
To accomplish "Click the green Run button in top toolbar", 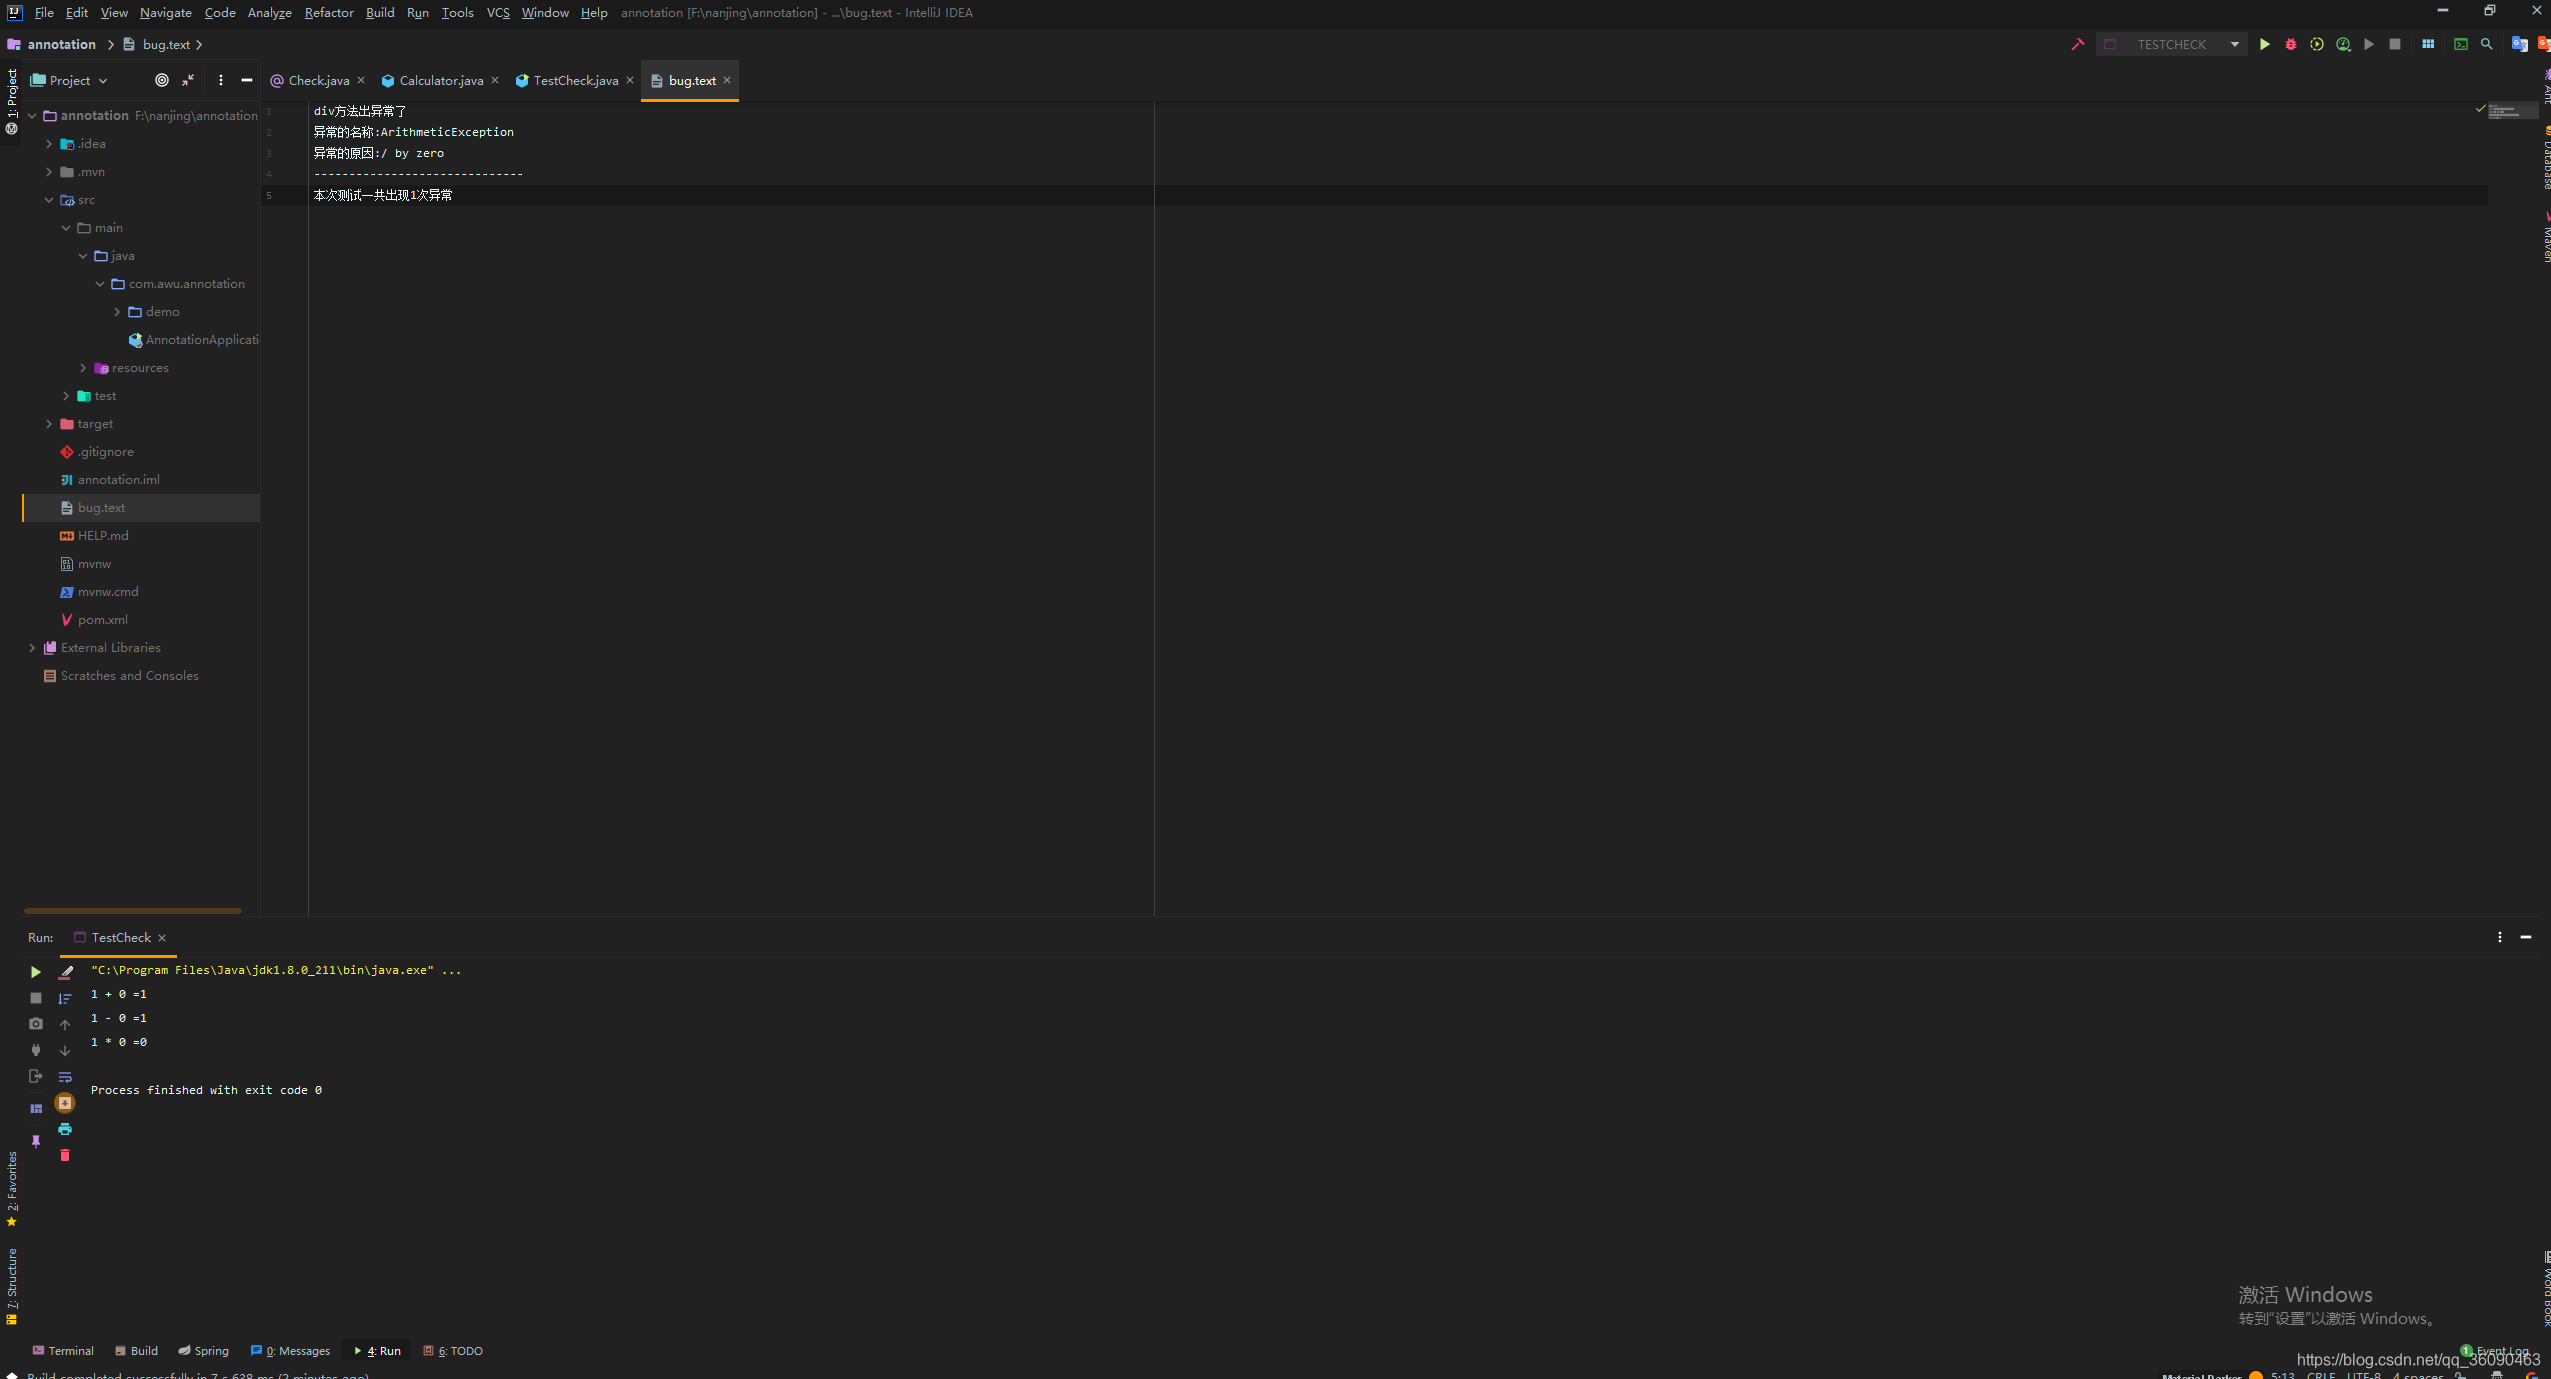I will tap(2264, 44).
